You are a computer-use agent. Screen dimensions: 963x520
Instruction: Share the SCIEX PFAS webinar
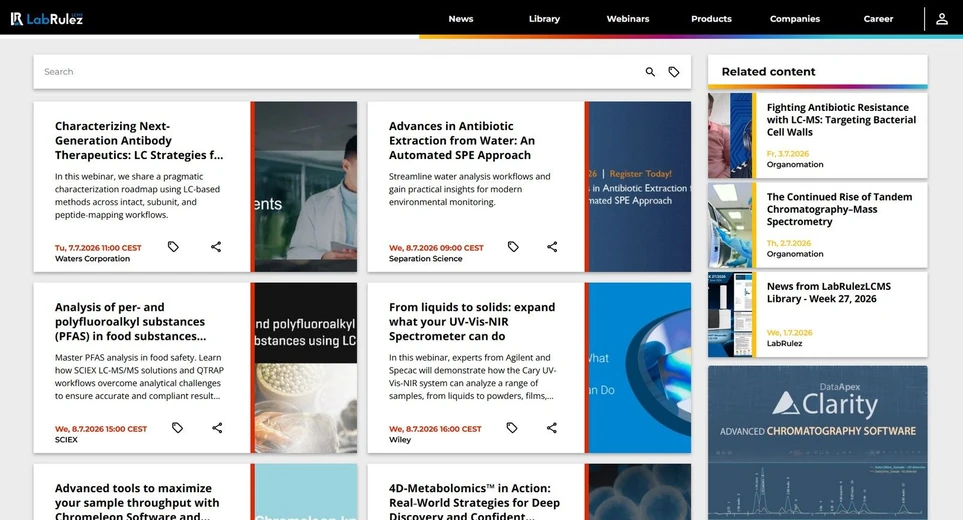[x=217, y=428]
